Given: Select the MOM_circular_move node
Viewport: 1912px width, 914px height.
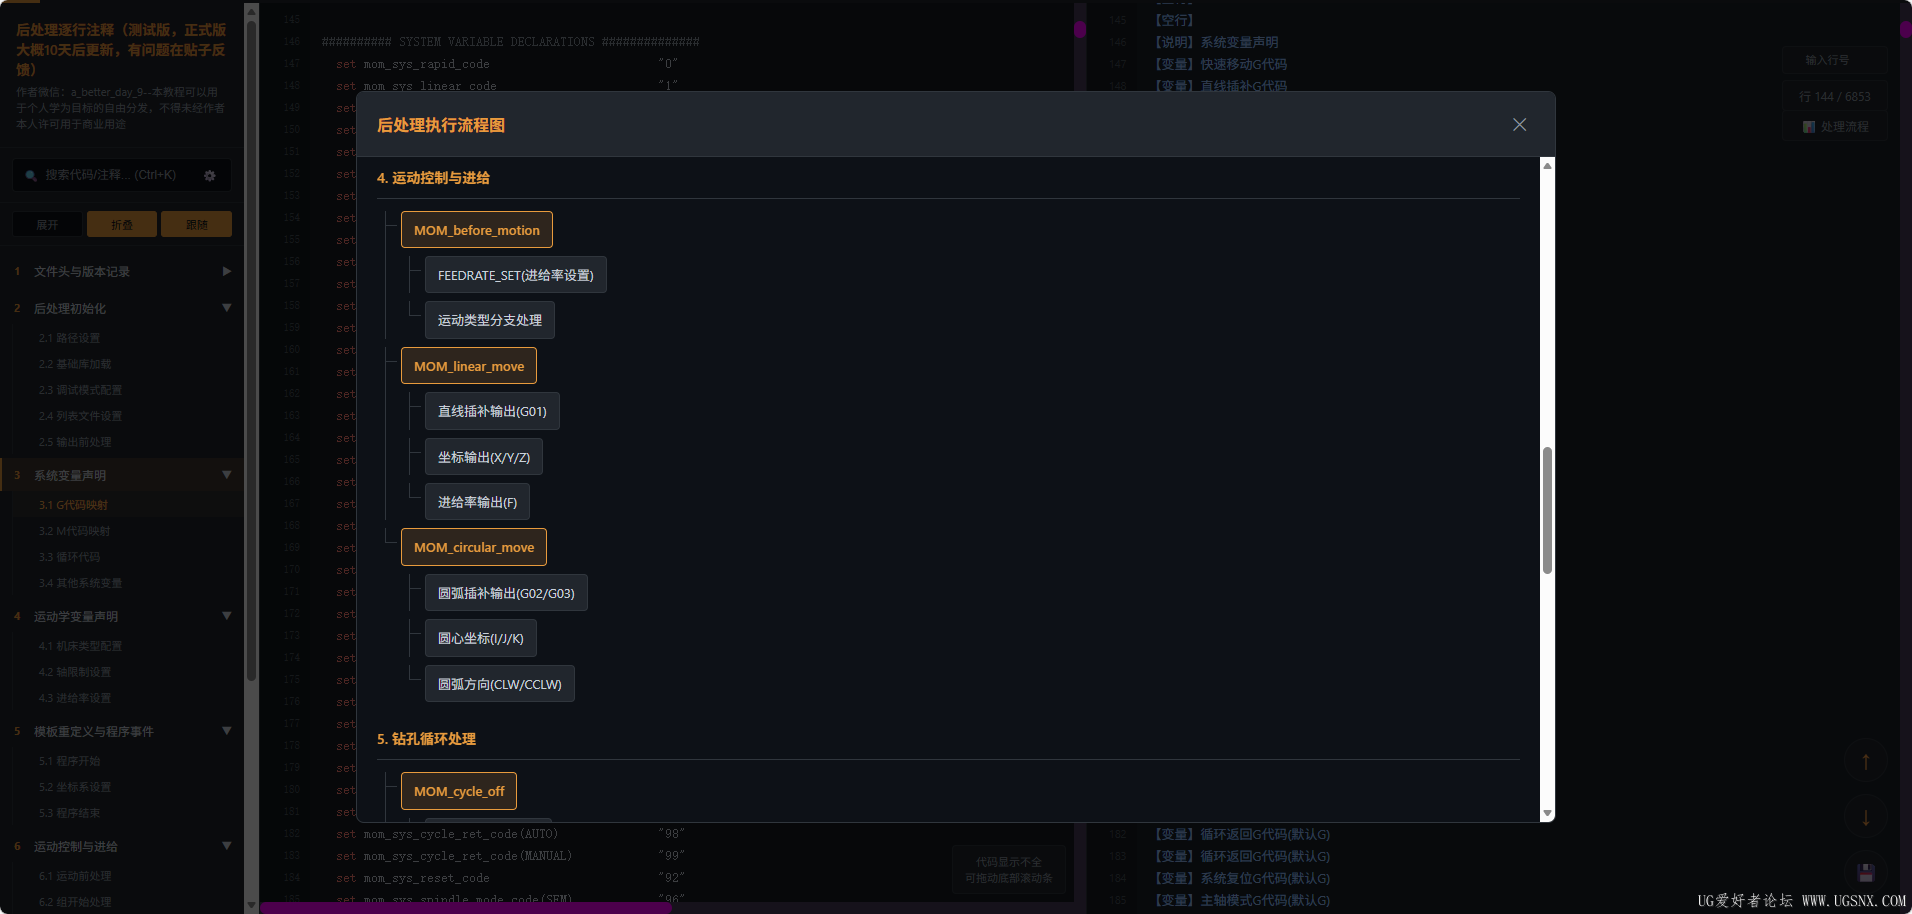Looking at the screenshot, I should [x=473, y=547].
